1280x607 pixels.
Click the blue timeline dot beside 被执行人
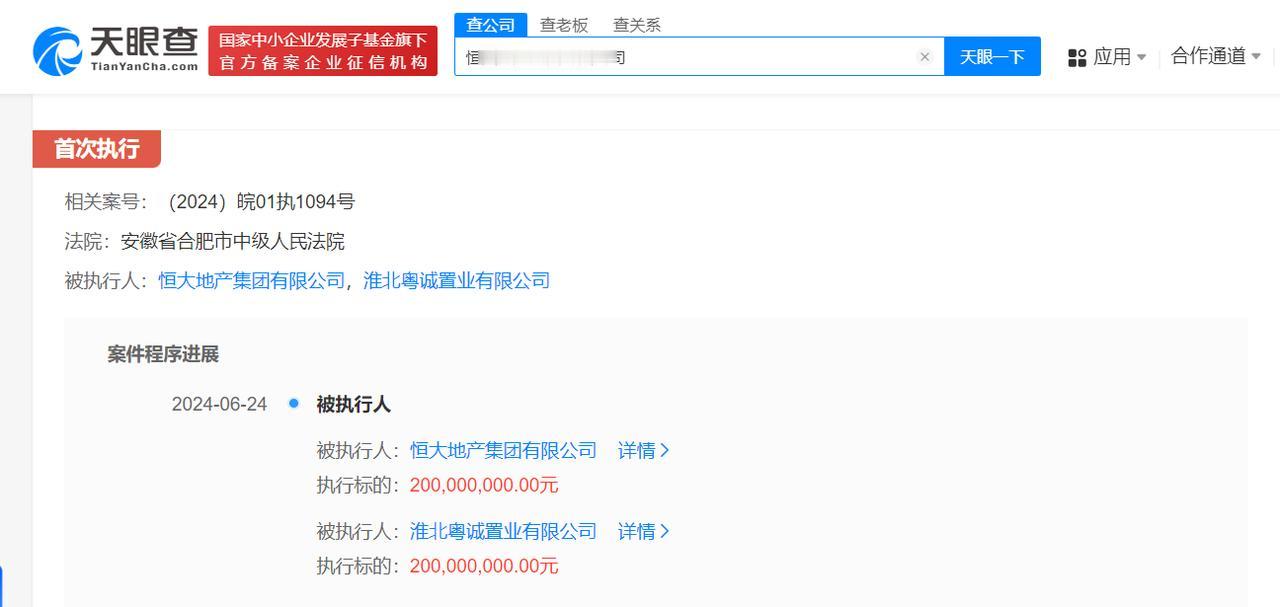point(294,403)
